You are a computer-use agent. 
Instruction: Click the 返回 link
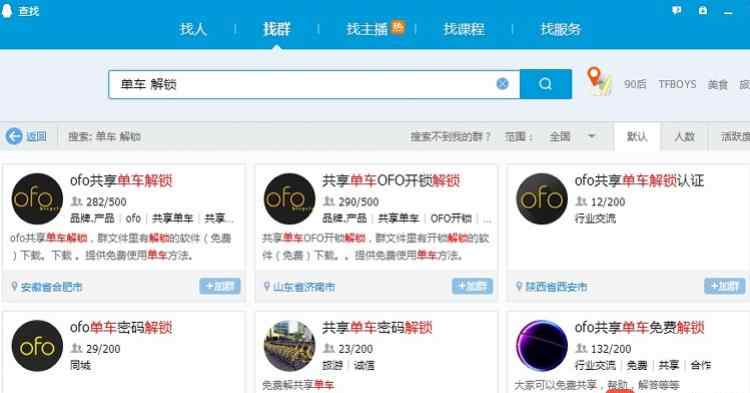click(36, 137)
